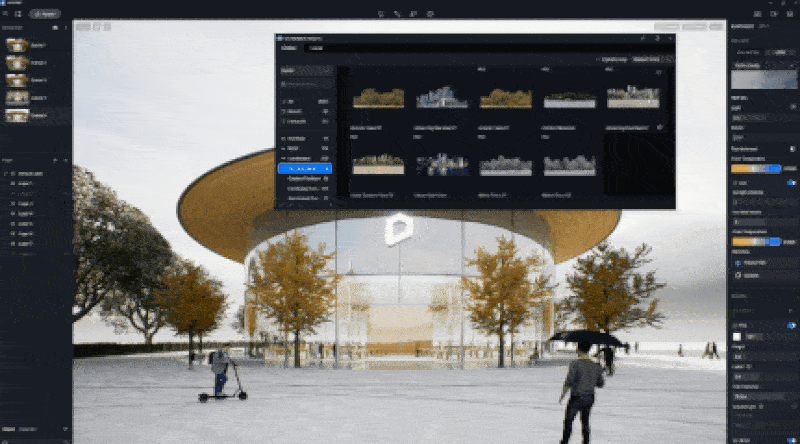The width and height of the screenshot is (800, 444).
Task: Click the fourth tool icon in top center toolbar
Action: pos(430,14)
